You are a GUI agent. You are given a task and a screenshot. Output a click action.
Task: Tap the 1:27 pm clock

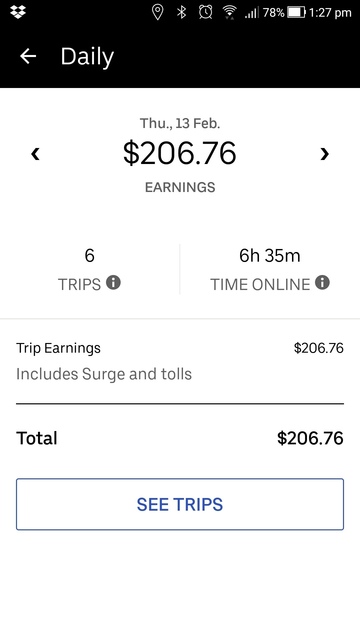[330, 13]
